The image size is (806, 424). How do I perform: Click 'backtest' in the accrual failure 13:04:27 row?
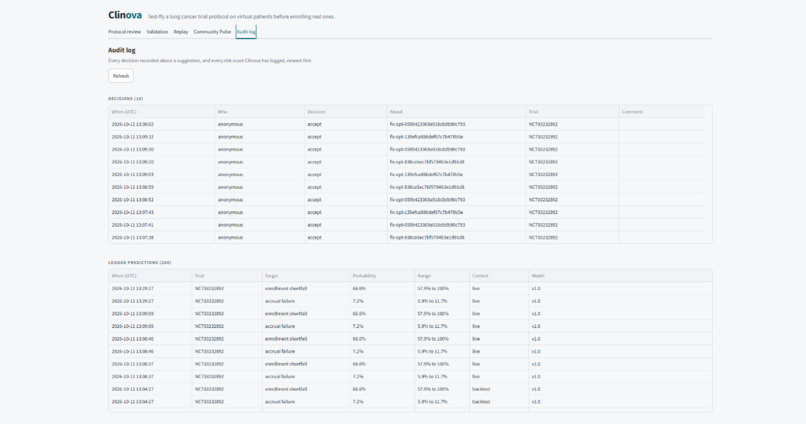(481, 402)
